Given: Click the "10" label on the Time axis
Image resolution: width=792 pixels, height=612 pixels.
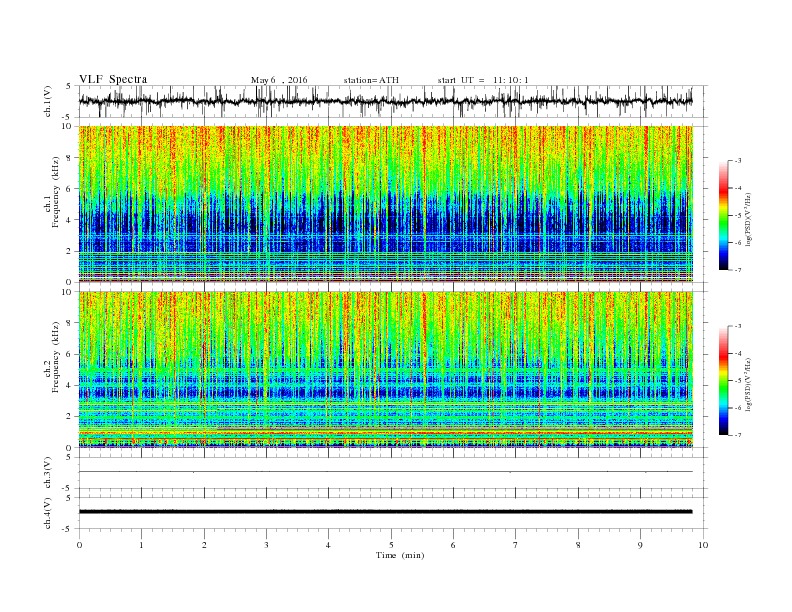Looking at the screenshot, I should pos(703,545).
